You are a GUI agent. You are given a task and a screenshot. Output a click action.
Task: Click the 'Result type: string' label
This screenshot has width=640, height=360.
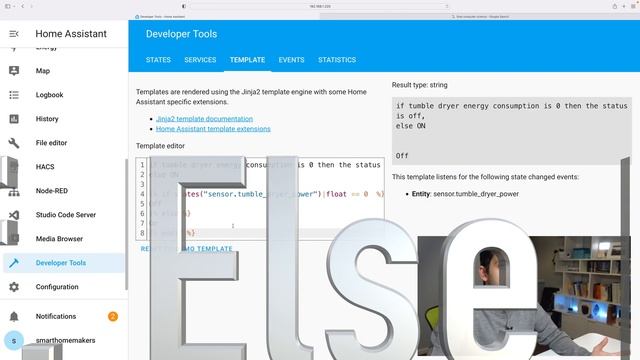(420, 85)
